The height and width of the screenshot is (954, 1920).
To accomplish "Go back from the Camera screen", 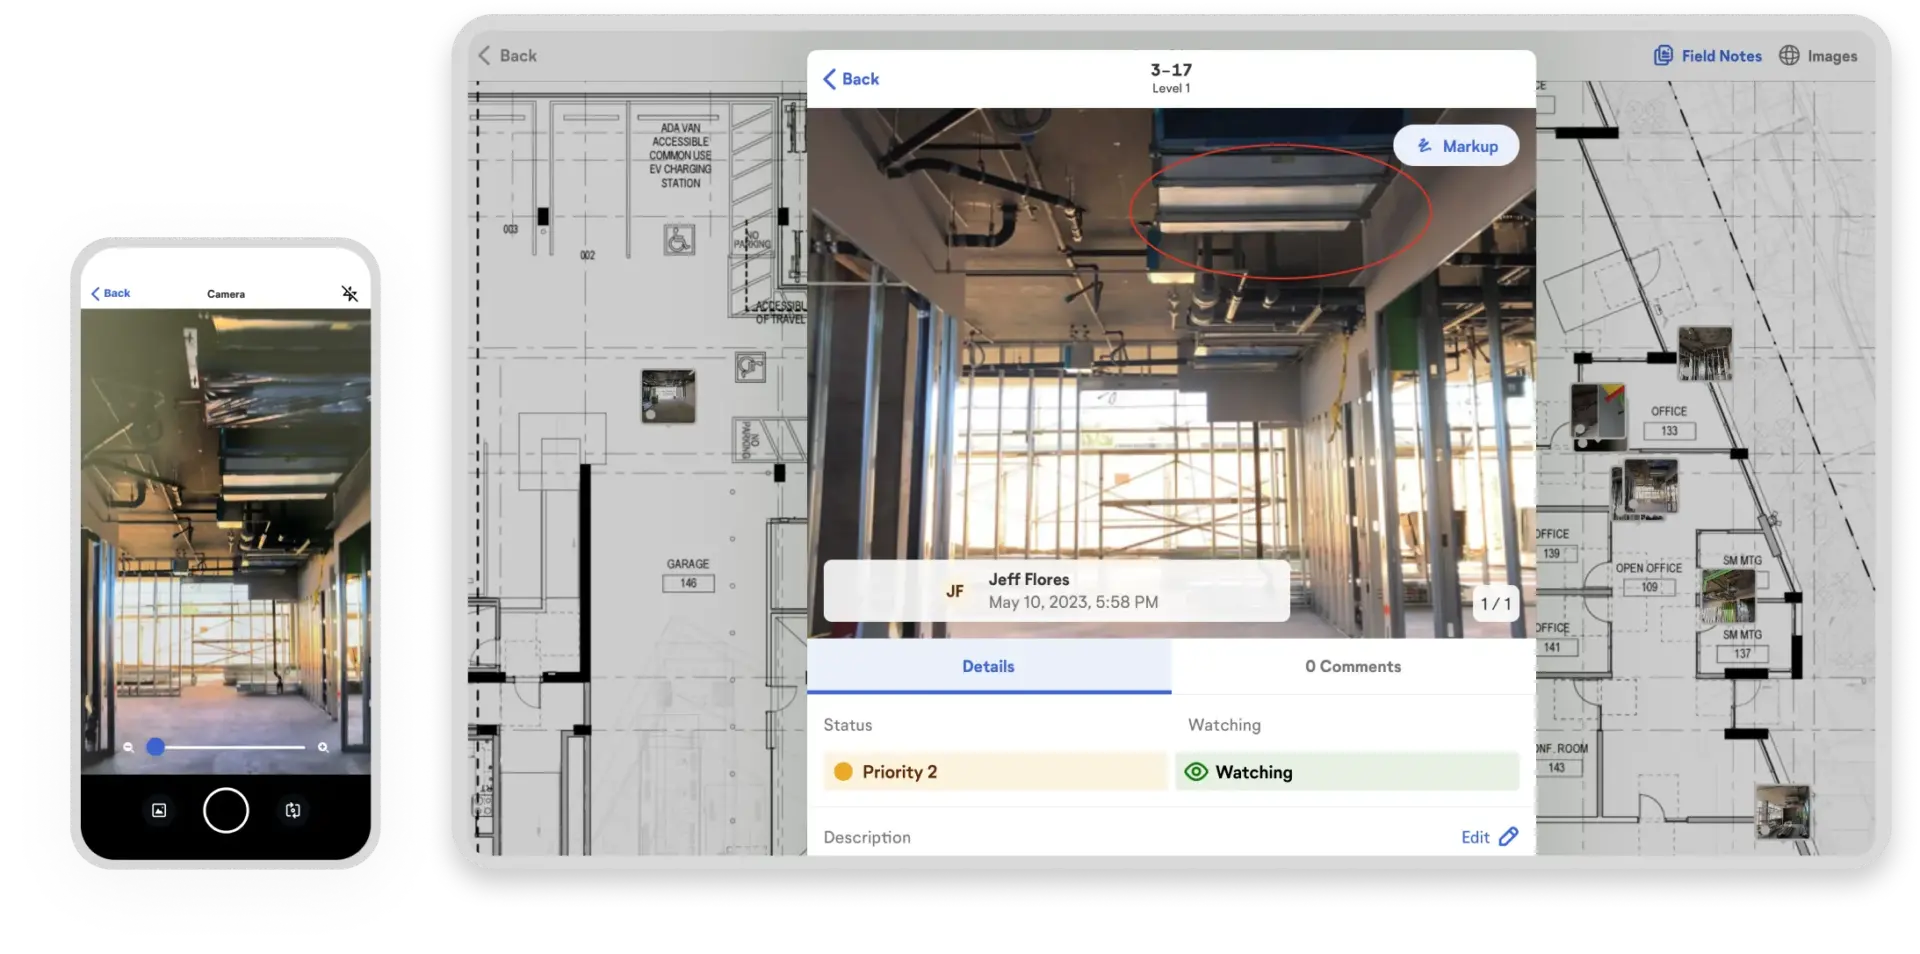I will coord(110,293).
